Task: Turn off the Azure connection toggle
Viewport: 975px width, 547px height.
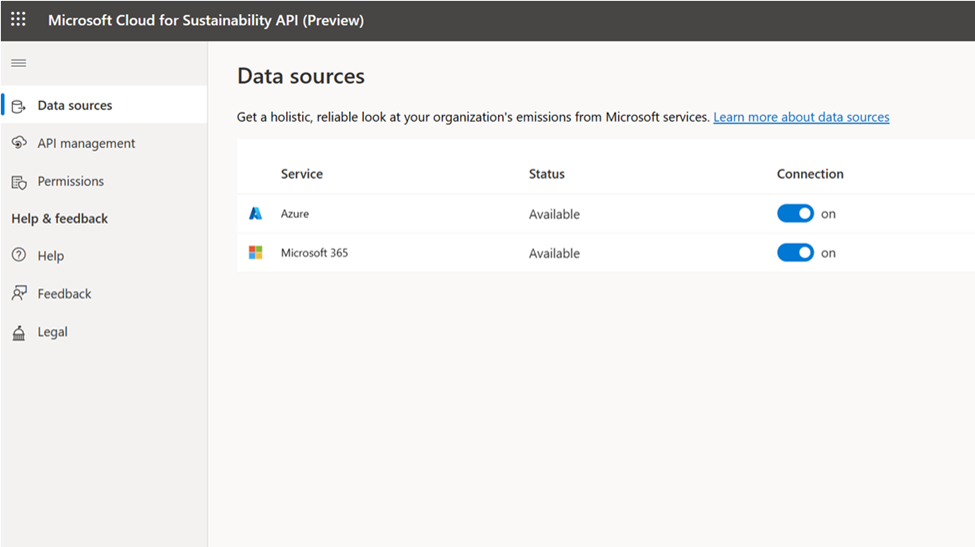Action: pyautogui.click(x=795, y=214)
